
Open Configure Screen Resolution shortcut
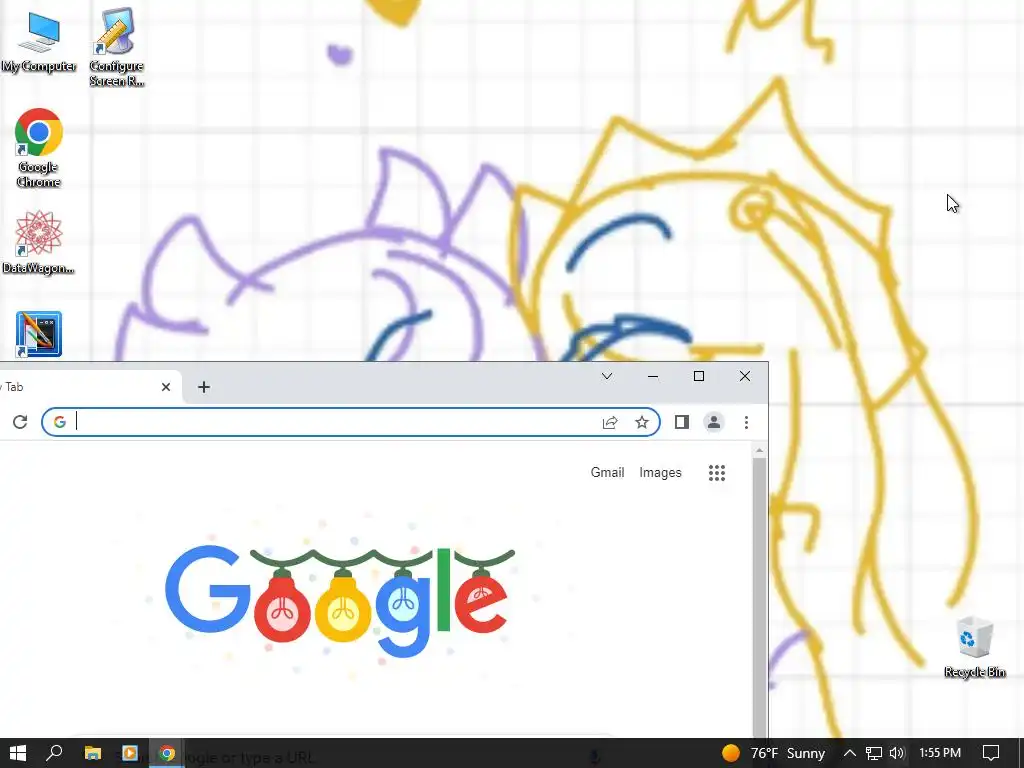[116, 47]
